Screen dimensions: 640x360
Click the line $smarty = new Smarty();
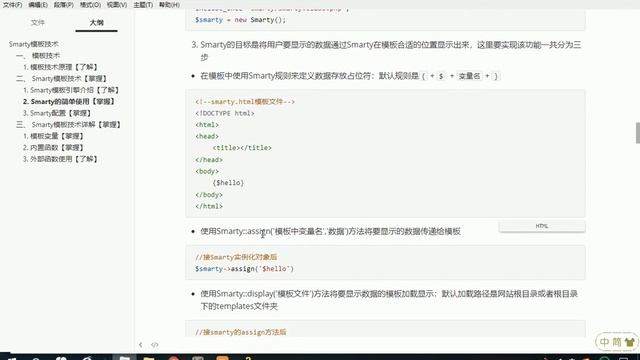pos(240,20)
